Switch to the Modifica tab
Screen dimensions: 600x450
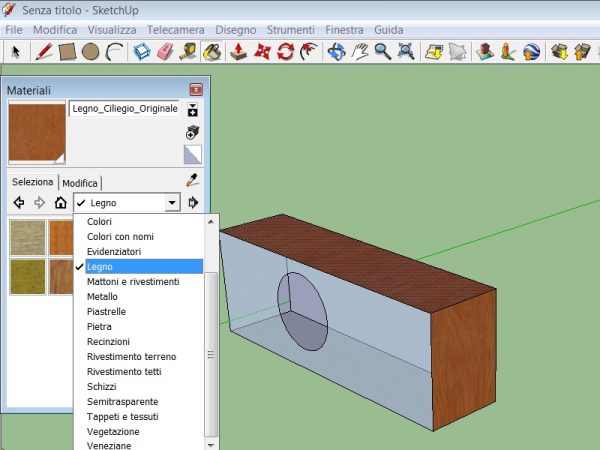pyautogui.click(x=80, y=183)
